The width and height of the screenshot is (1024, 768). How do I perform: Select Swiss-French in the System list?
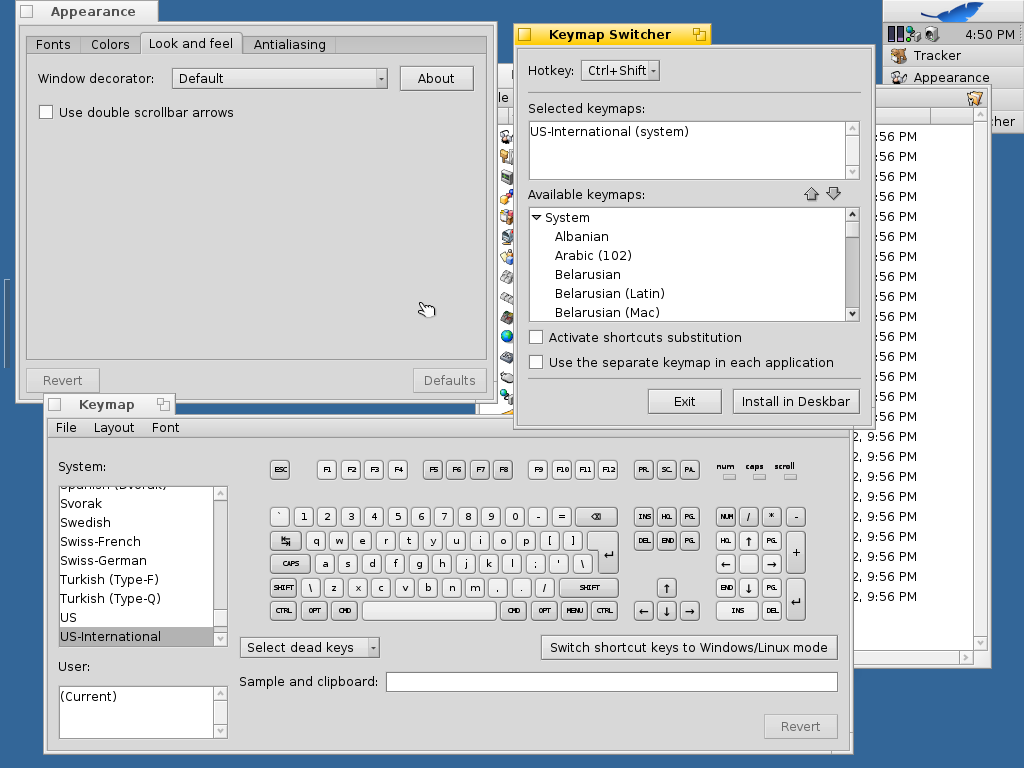[x=136, y=541]
